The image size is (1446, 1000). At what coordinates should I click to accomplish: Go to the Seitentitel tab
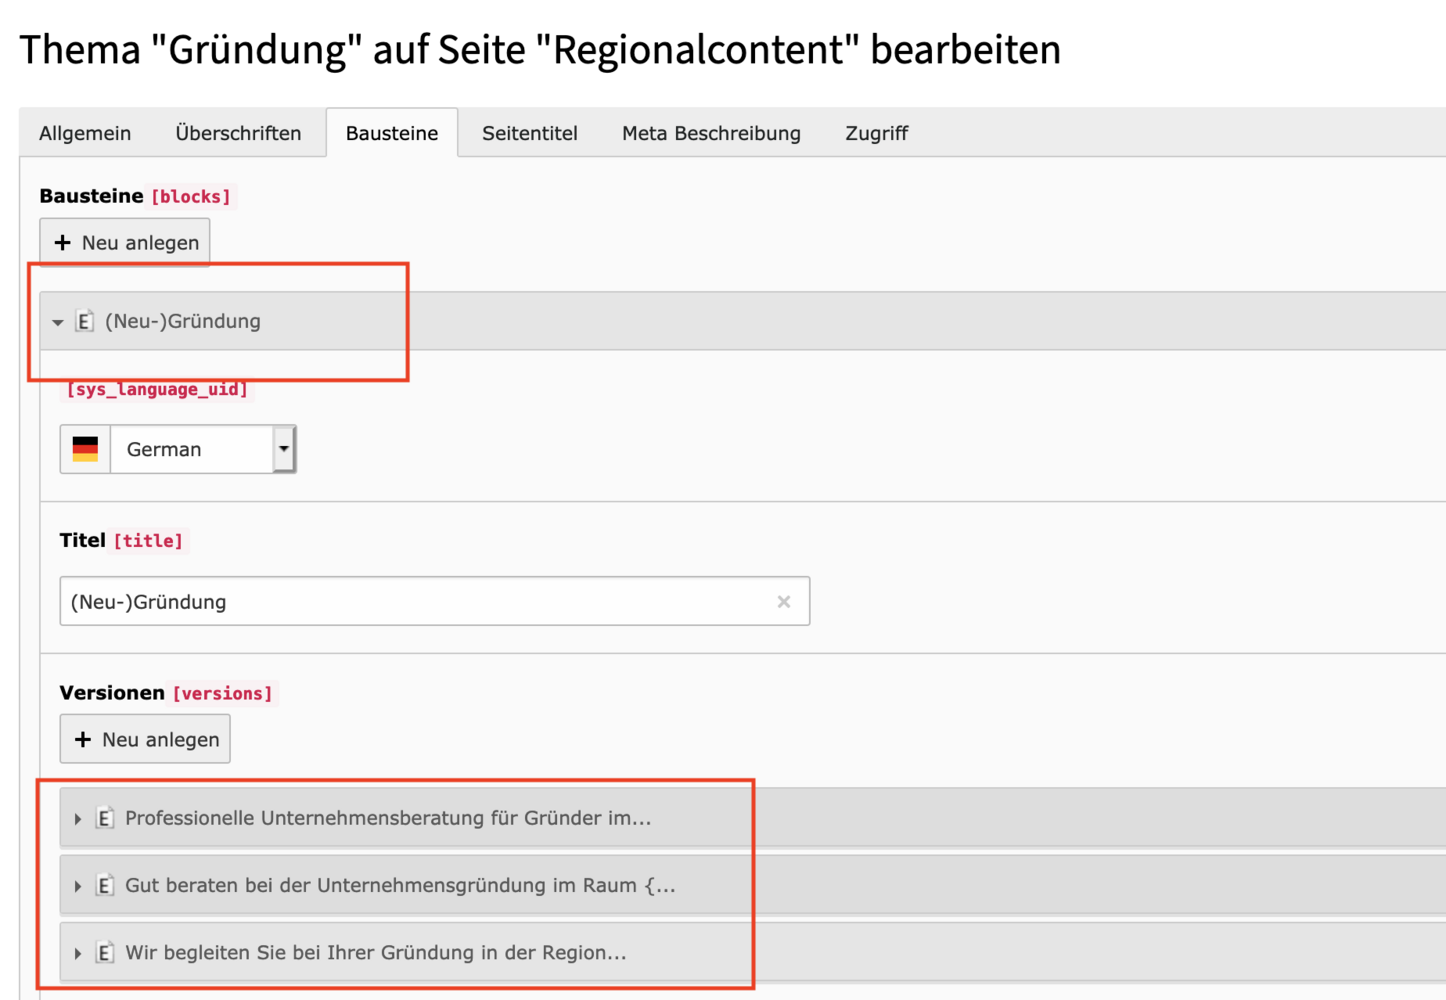click(x=530, y=133)
